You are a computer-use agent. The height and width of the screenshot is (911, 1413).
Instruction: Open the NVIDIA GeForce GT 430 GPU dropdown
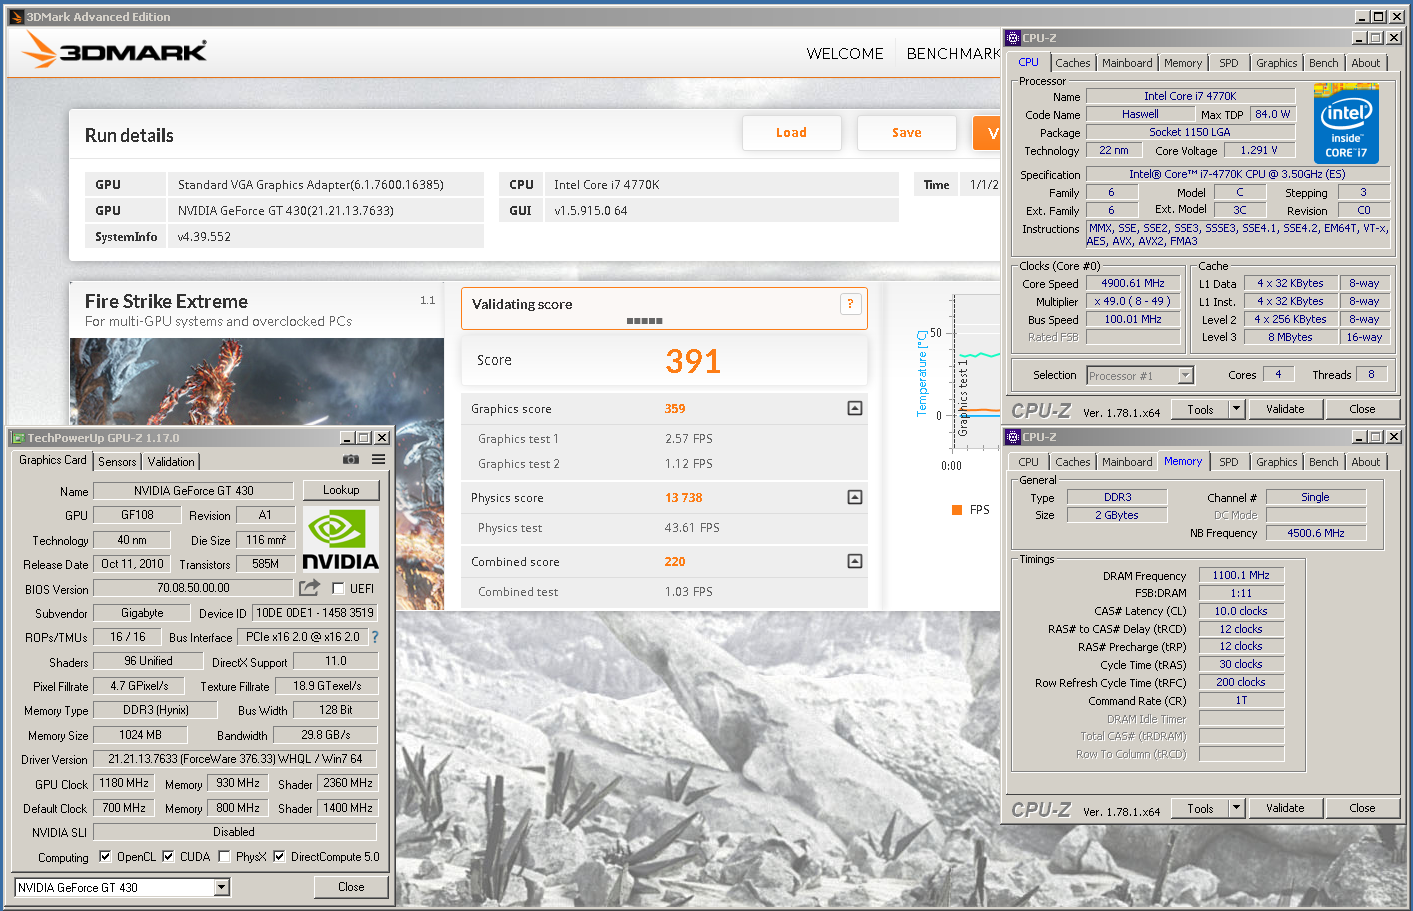click(x=222, y=887)
